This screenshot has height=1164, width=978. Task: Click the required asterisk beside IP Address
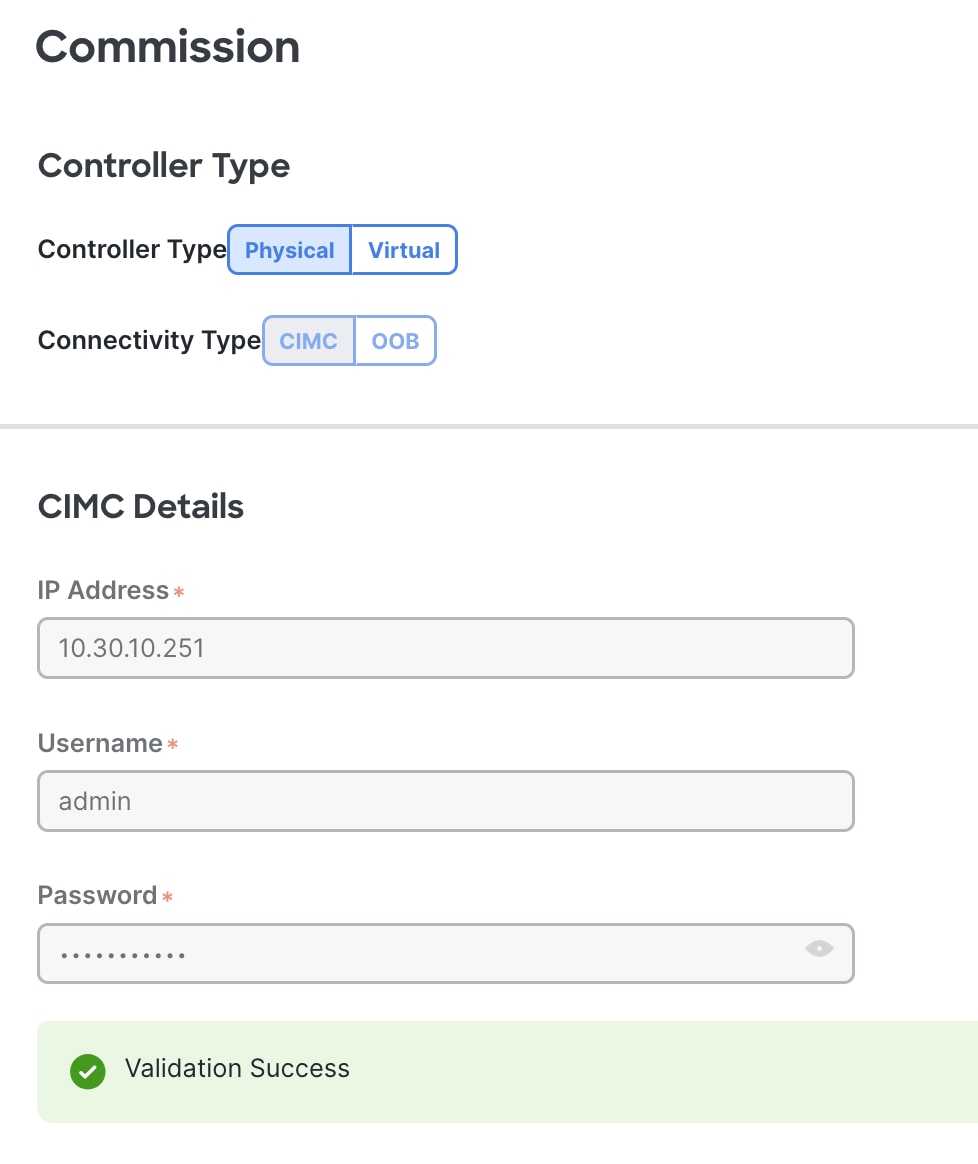178,593
